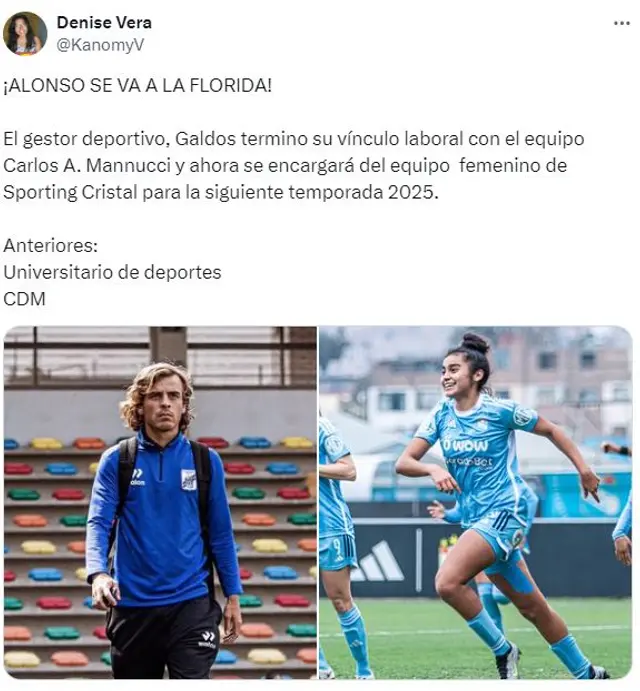The height and width of the screenshot is (691, 640).
Task: Select the headline ¡ALONSO SE VA A LA FLORIDA!
Action: tap(138, 85)
